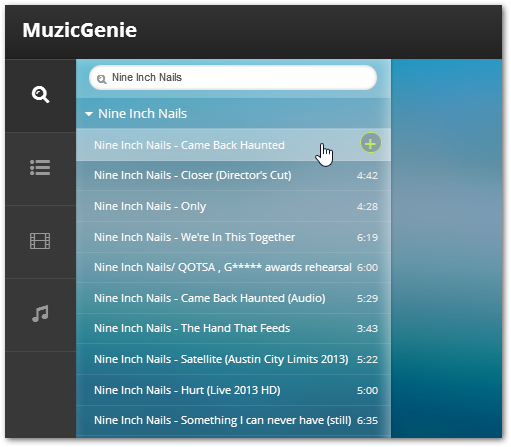Image resolution: width=511 pixels, height=447 pixels.
Task: Select Nine Inch Nails - Only
Action: pos(233,206)
